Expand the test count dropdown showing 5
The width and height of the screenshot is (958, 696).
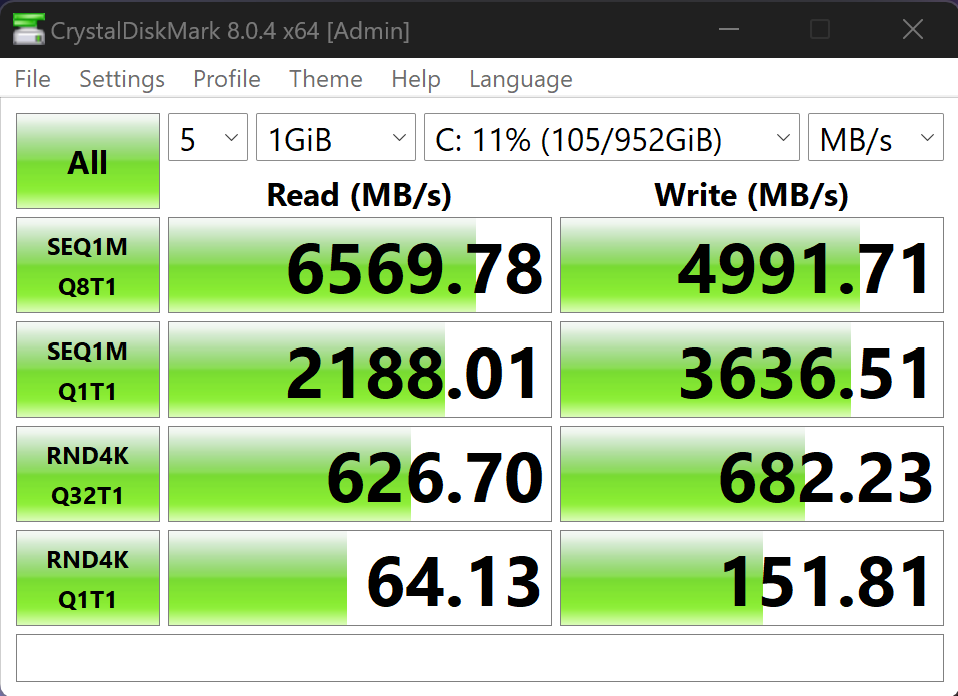tap(208, 137)
